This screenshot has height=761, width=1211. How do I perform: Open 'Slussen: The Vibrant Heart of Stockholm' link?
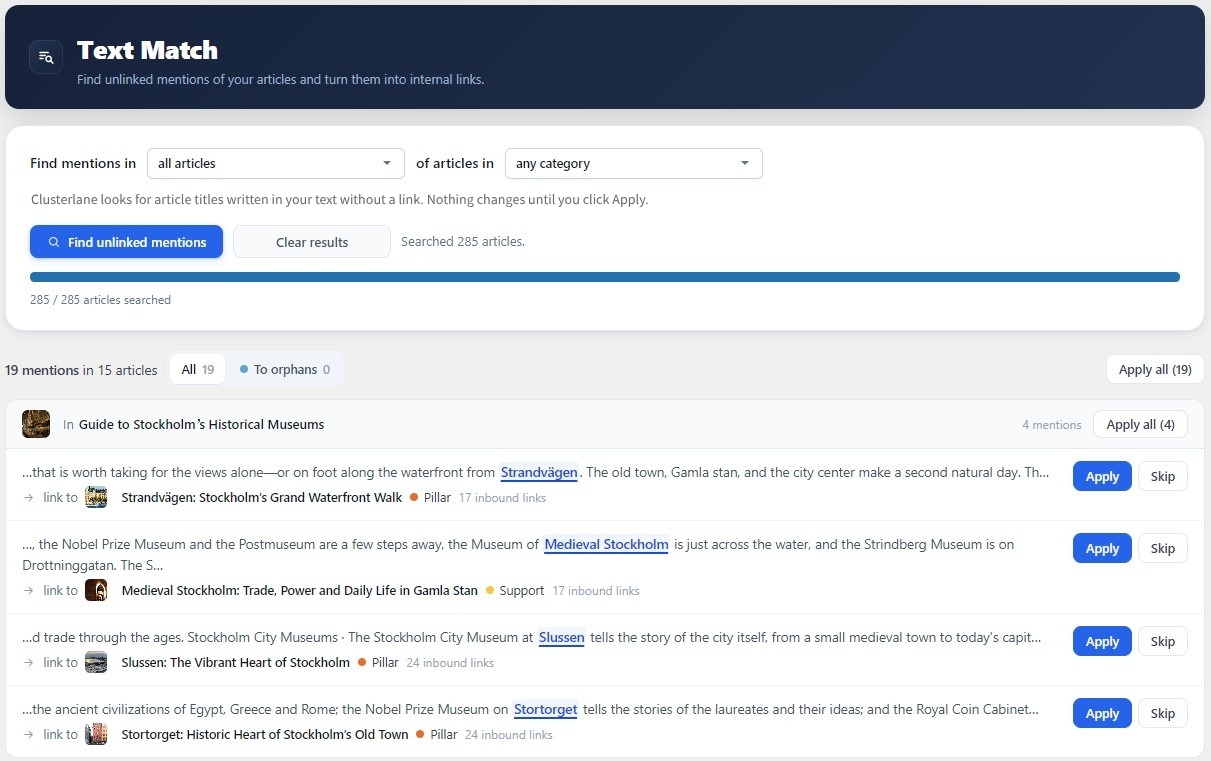pyautogui.click(x=236, y=662)
